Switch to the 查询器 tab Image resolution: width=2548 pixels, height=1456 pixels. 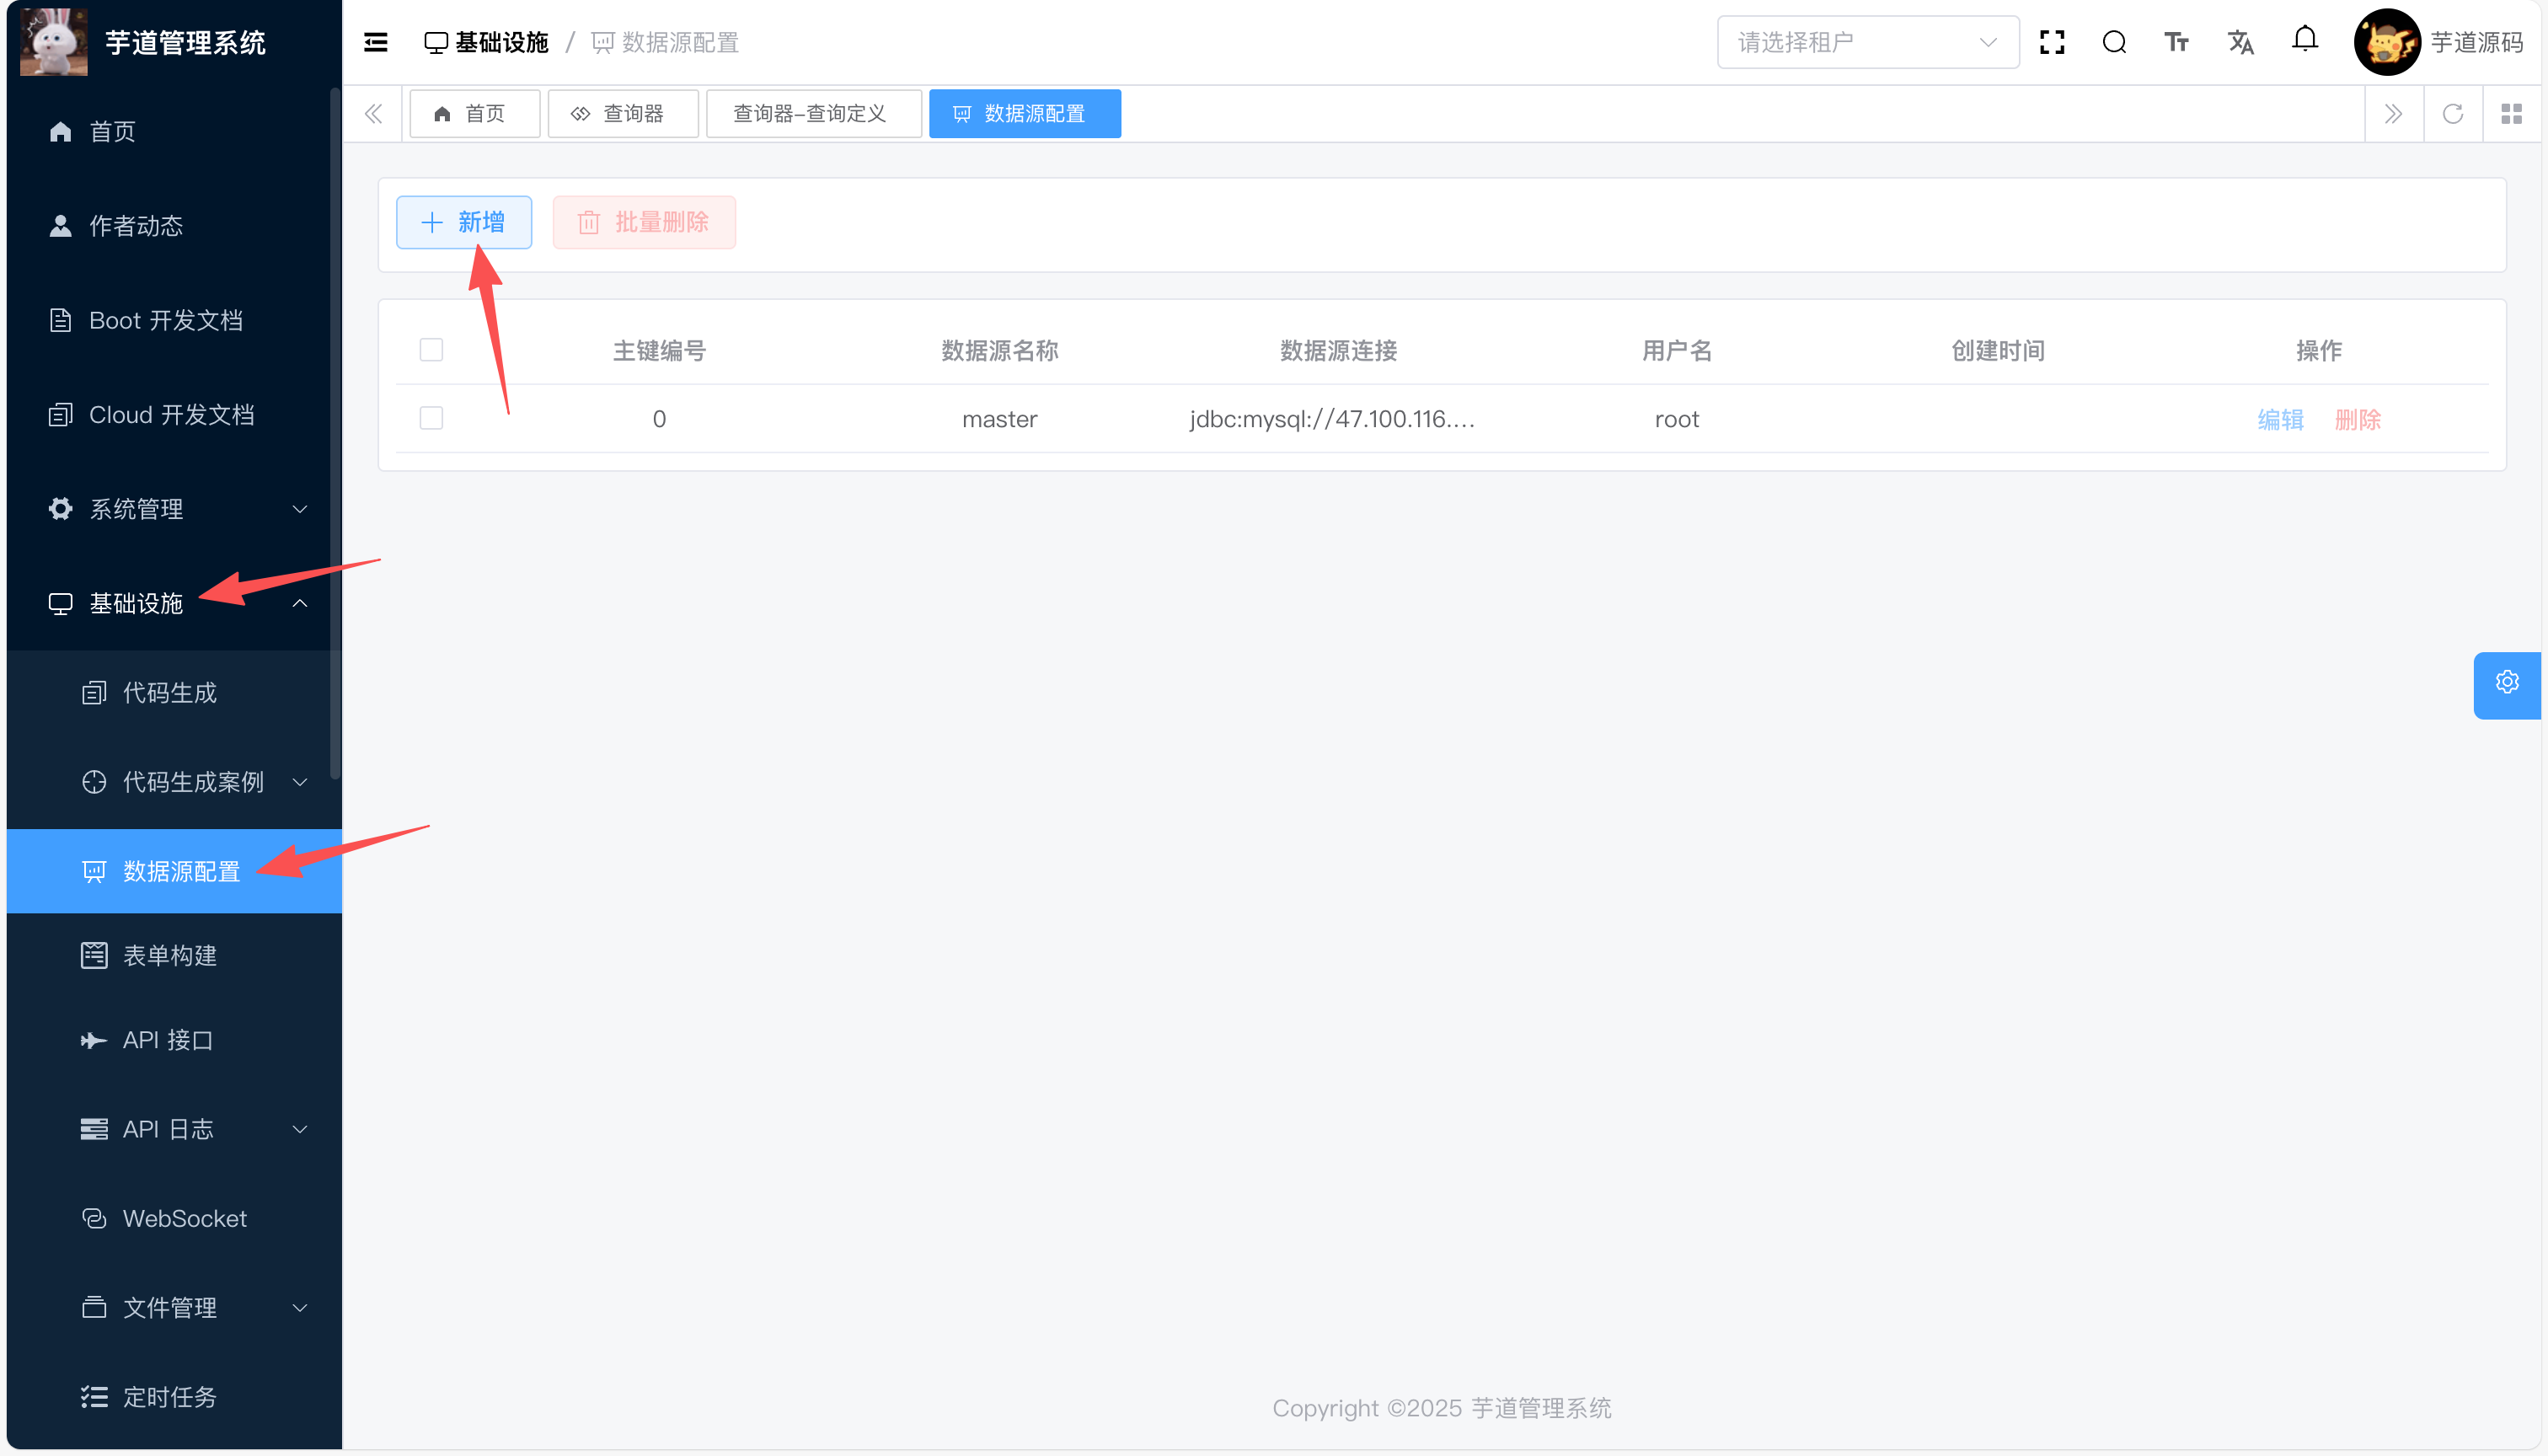pyautogui.click(x=621, y=114)
